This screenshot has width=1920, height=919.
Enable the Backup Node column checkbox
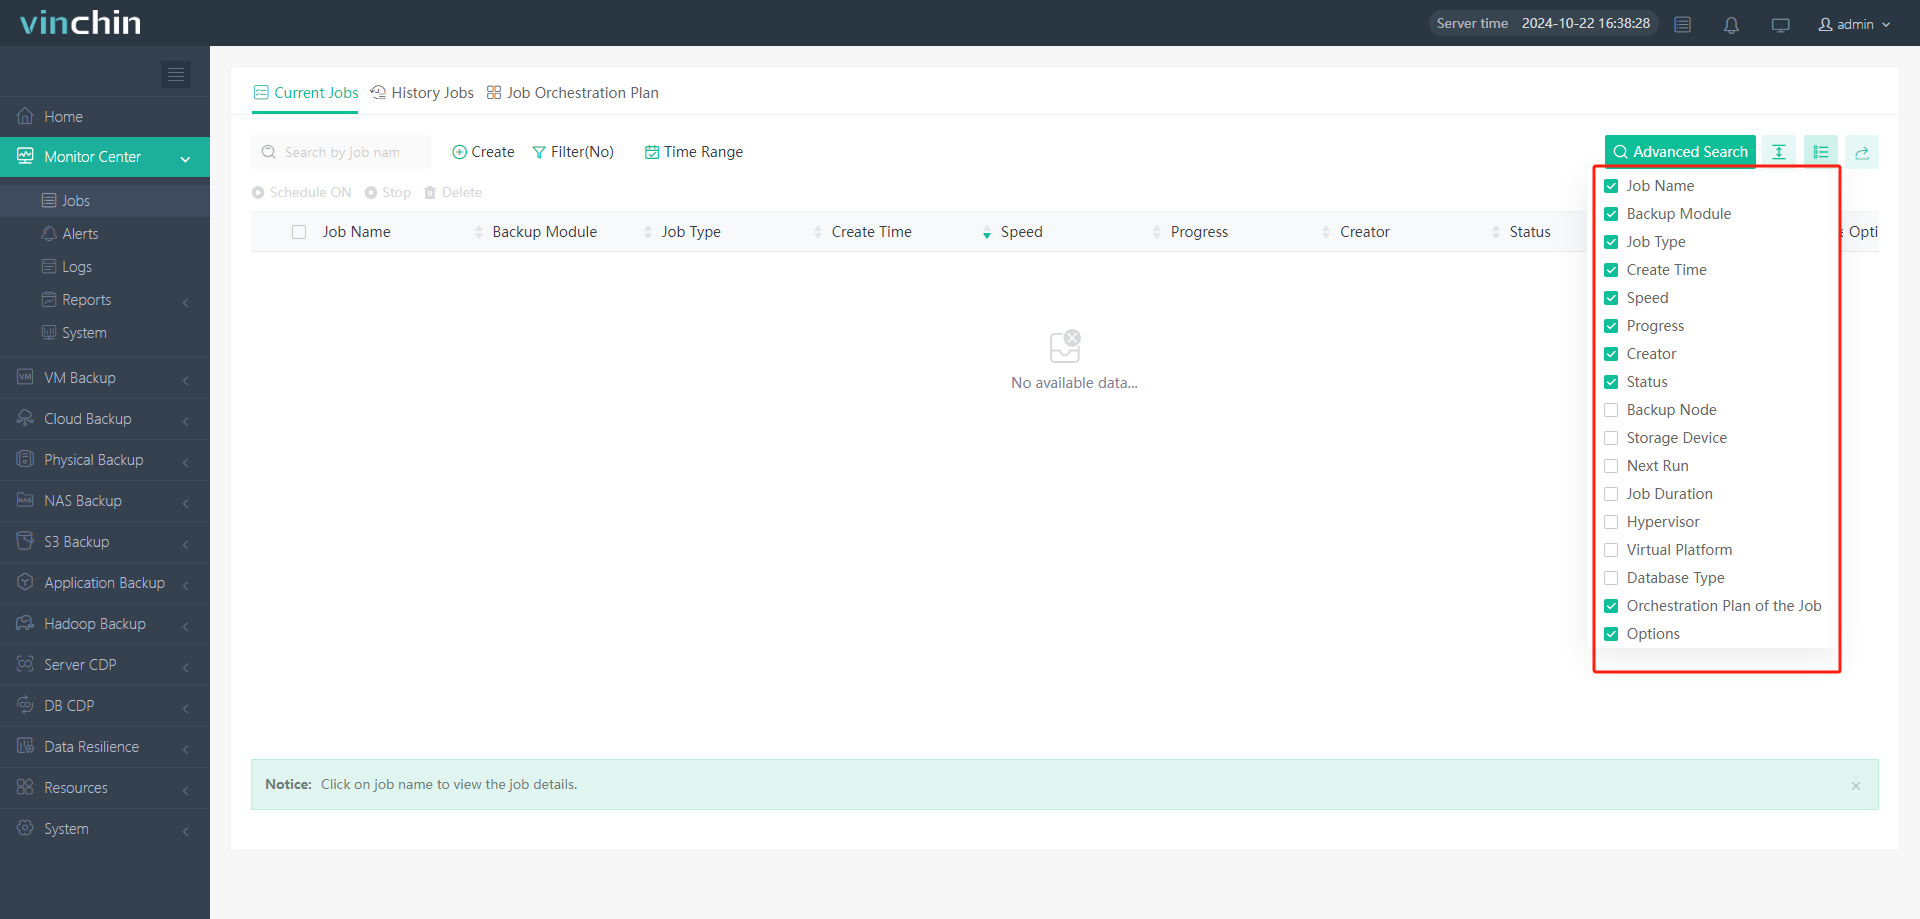click(1611, 410)
